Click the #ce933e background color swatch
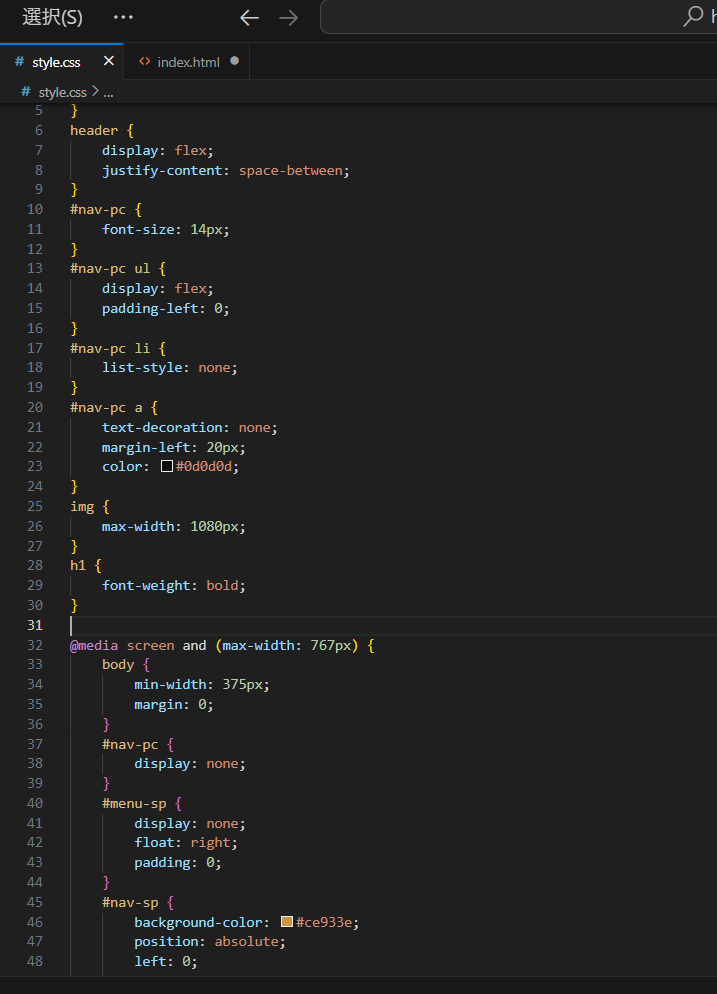This screenshot has height=994, width=717. [x=287, y=922]
